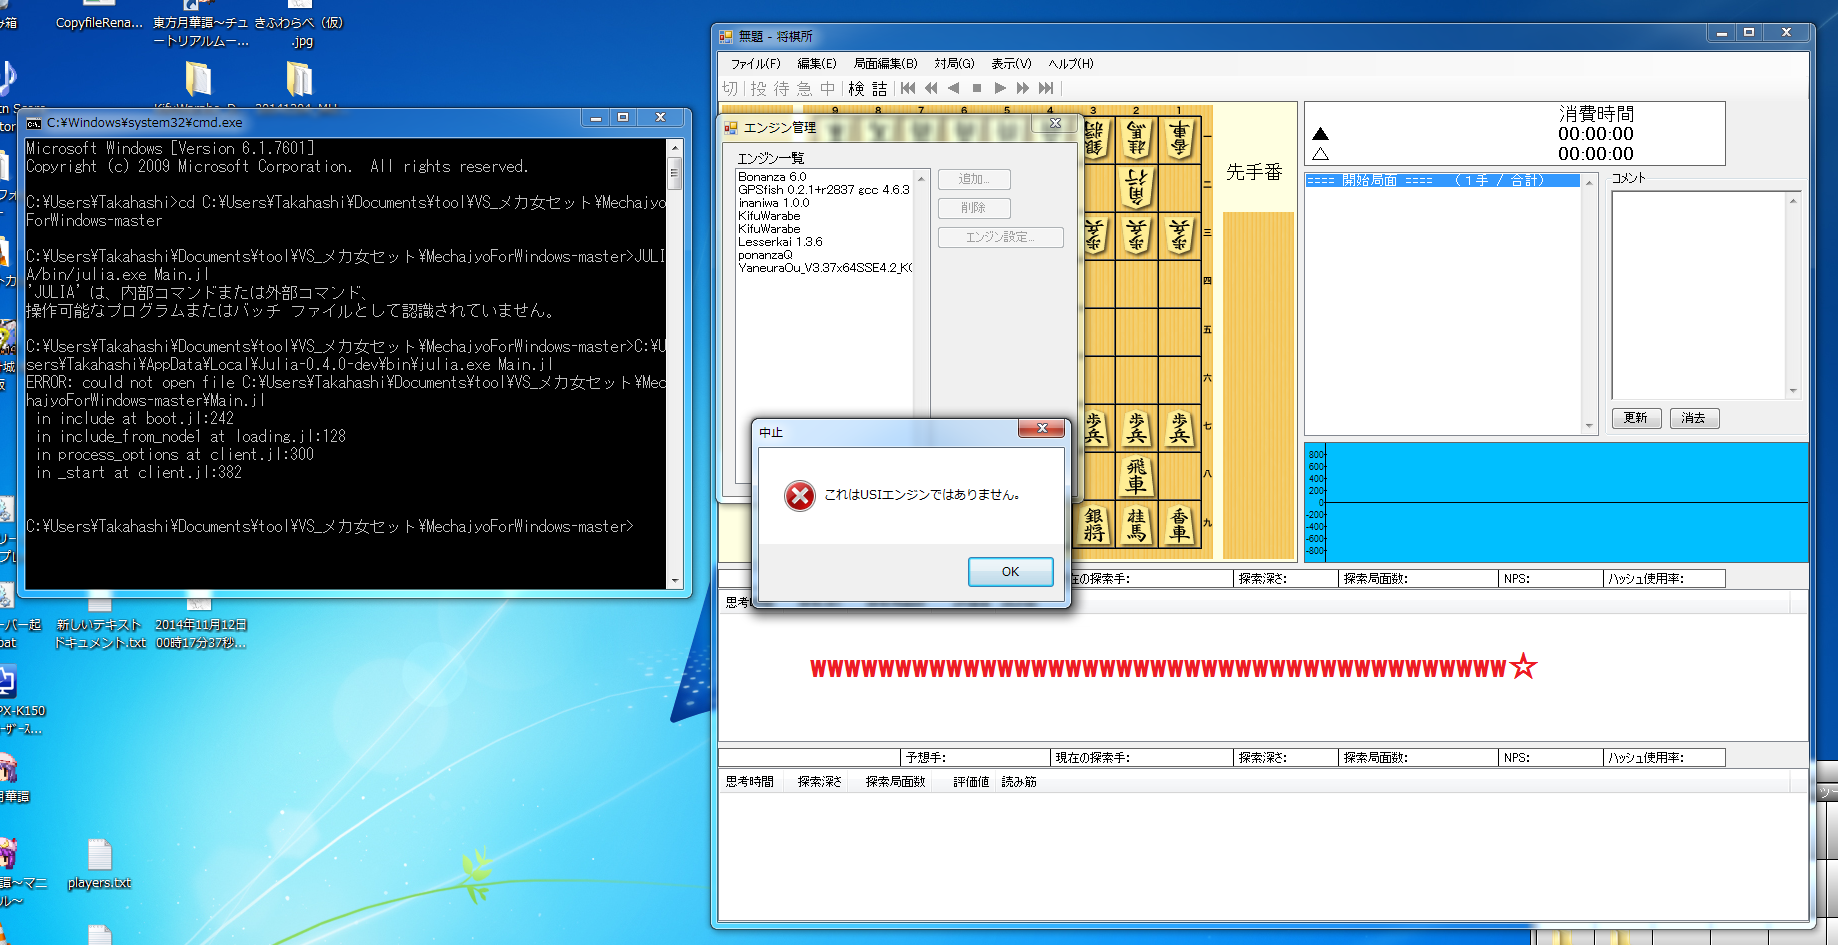Click the 切 toolbar icon in 将棋所

click(730, 89)
